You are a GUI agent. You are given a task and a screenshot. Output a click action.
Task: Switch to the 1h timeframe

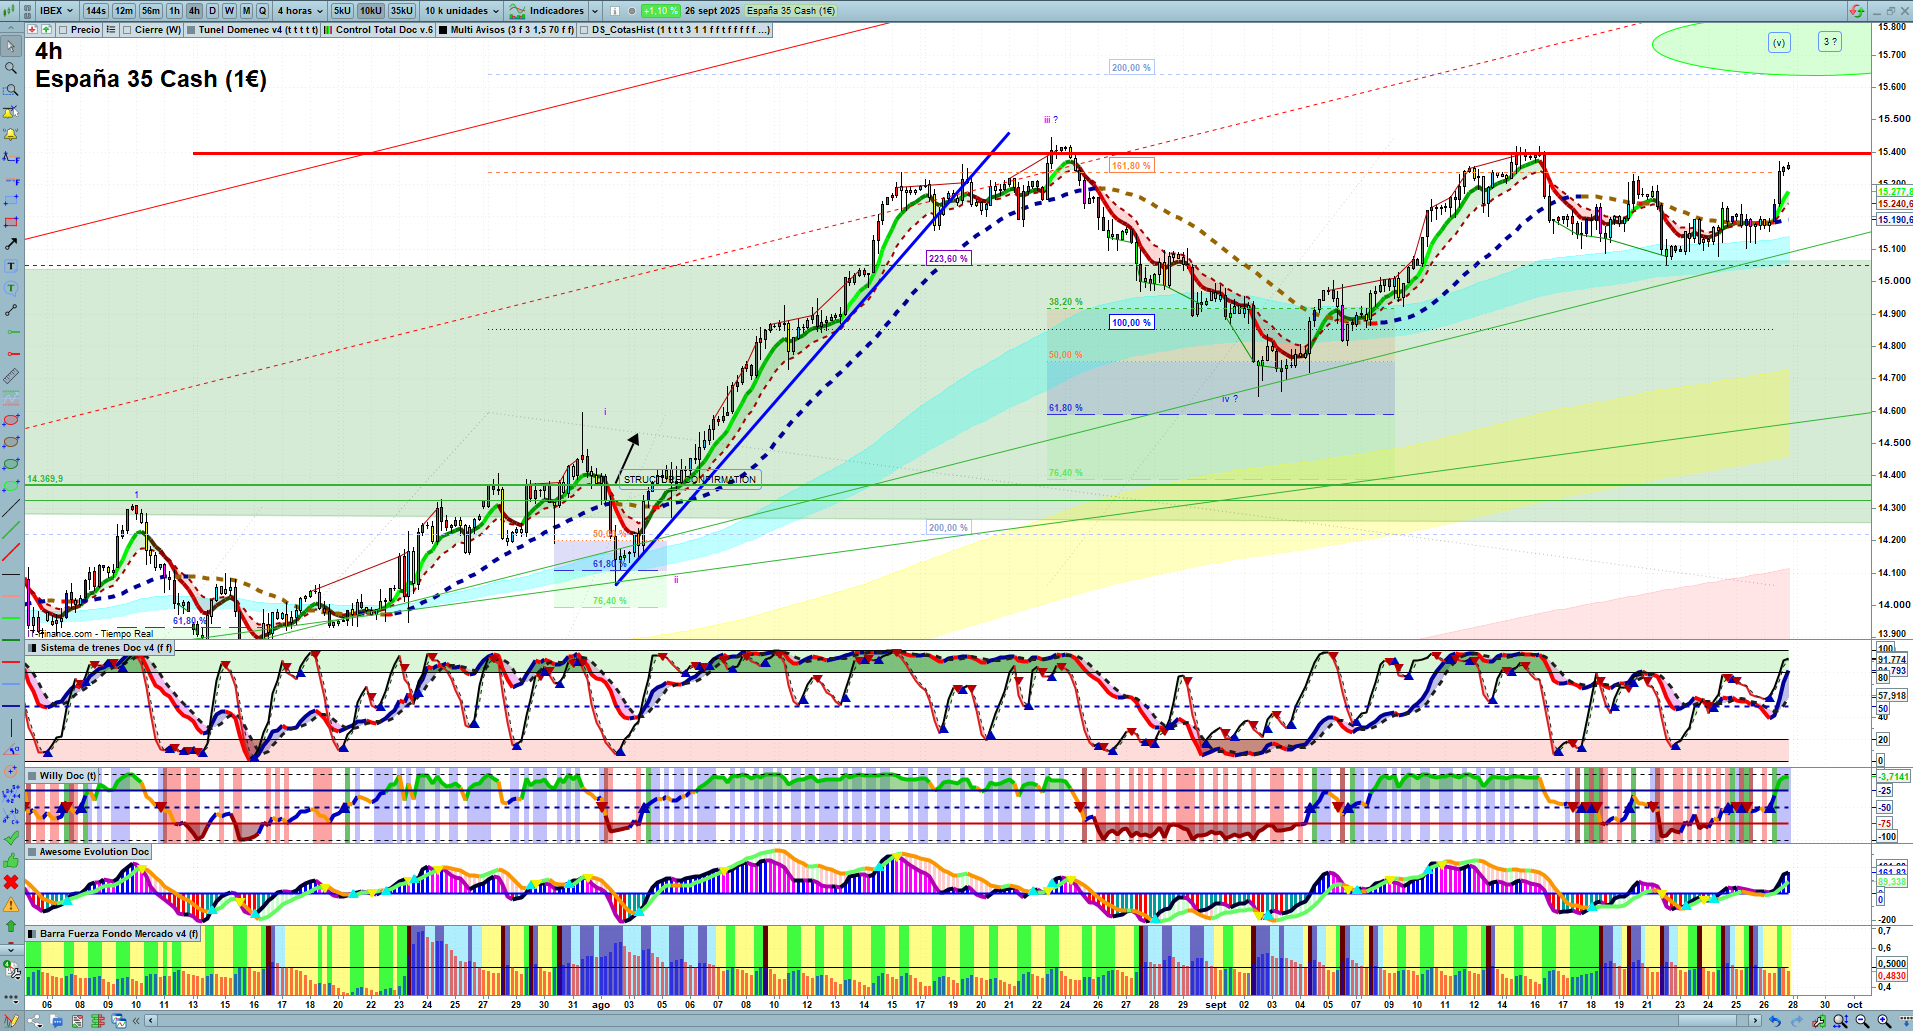[x=174, y=11]
